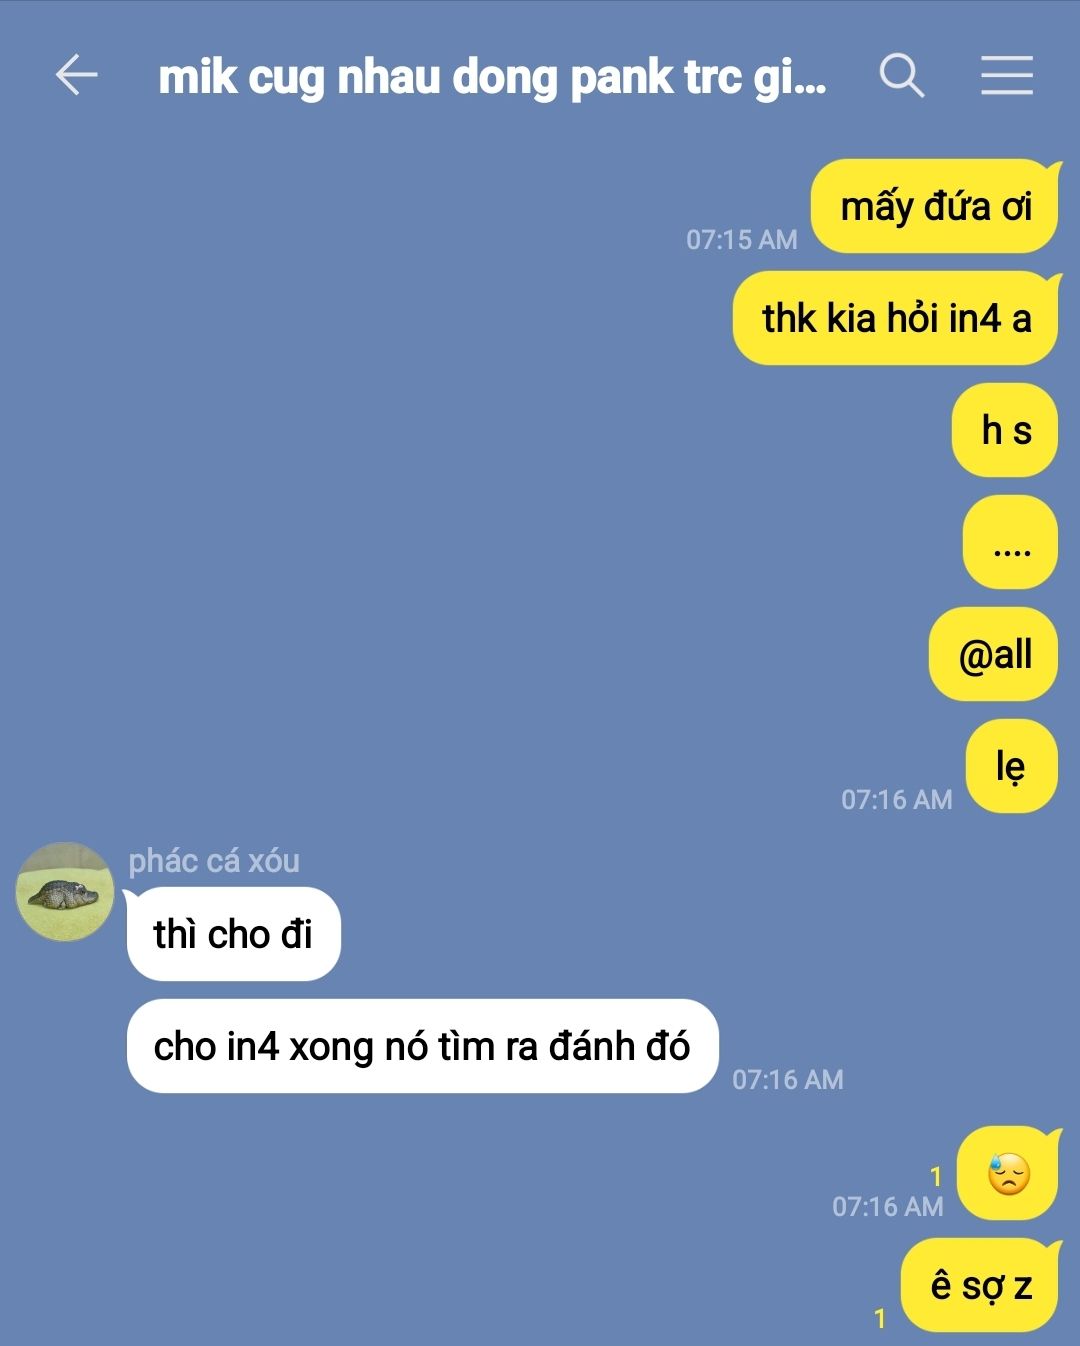
Task: Tap read count beside 'ê sợ z'
Action: coord(880,1319)
